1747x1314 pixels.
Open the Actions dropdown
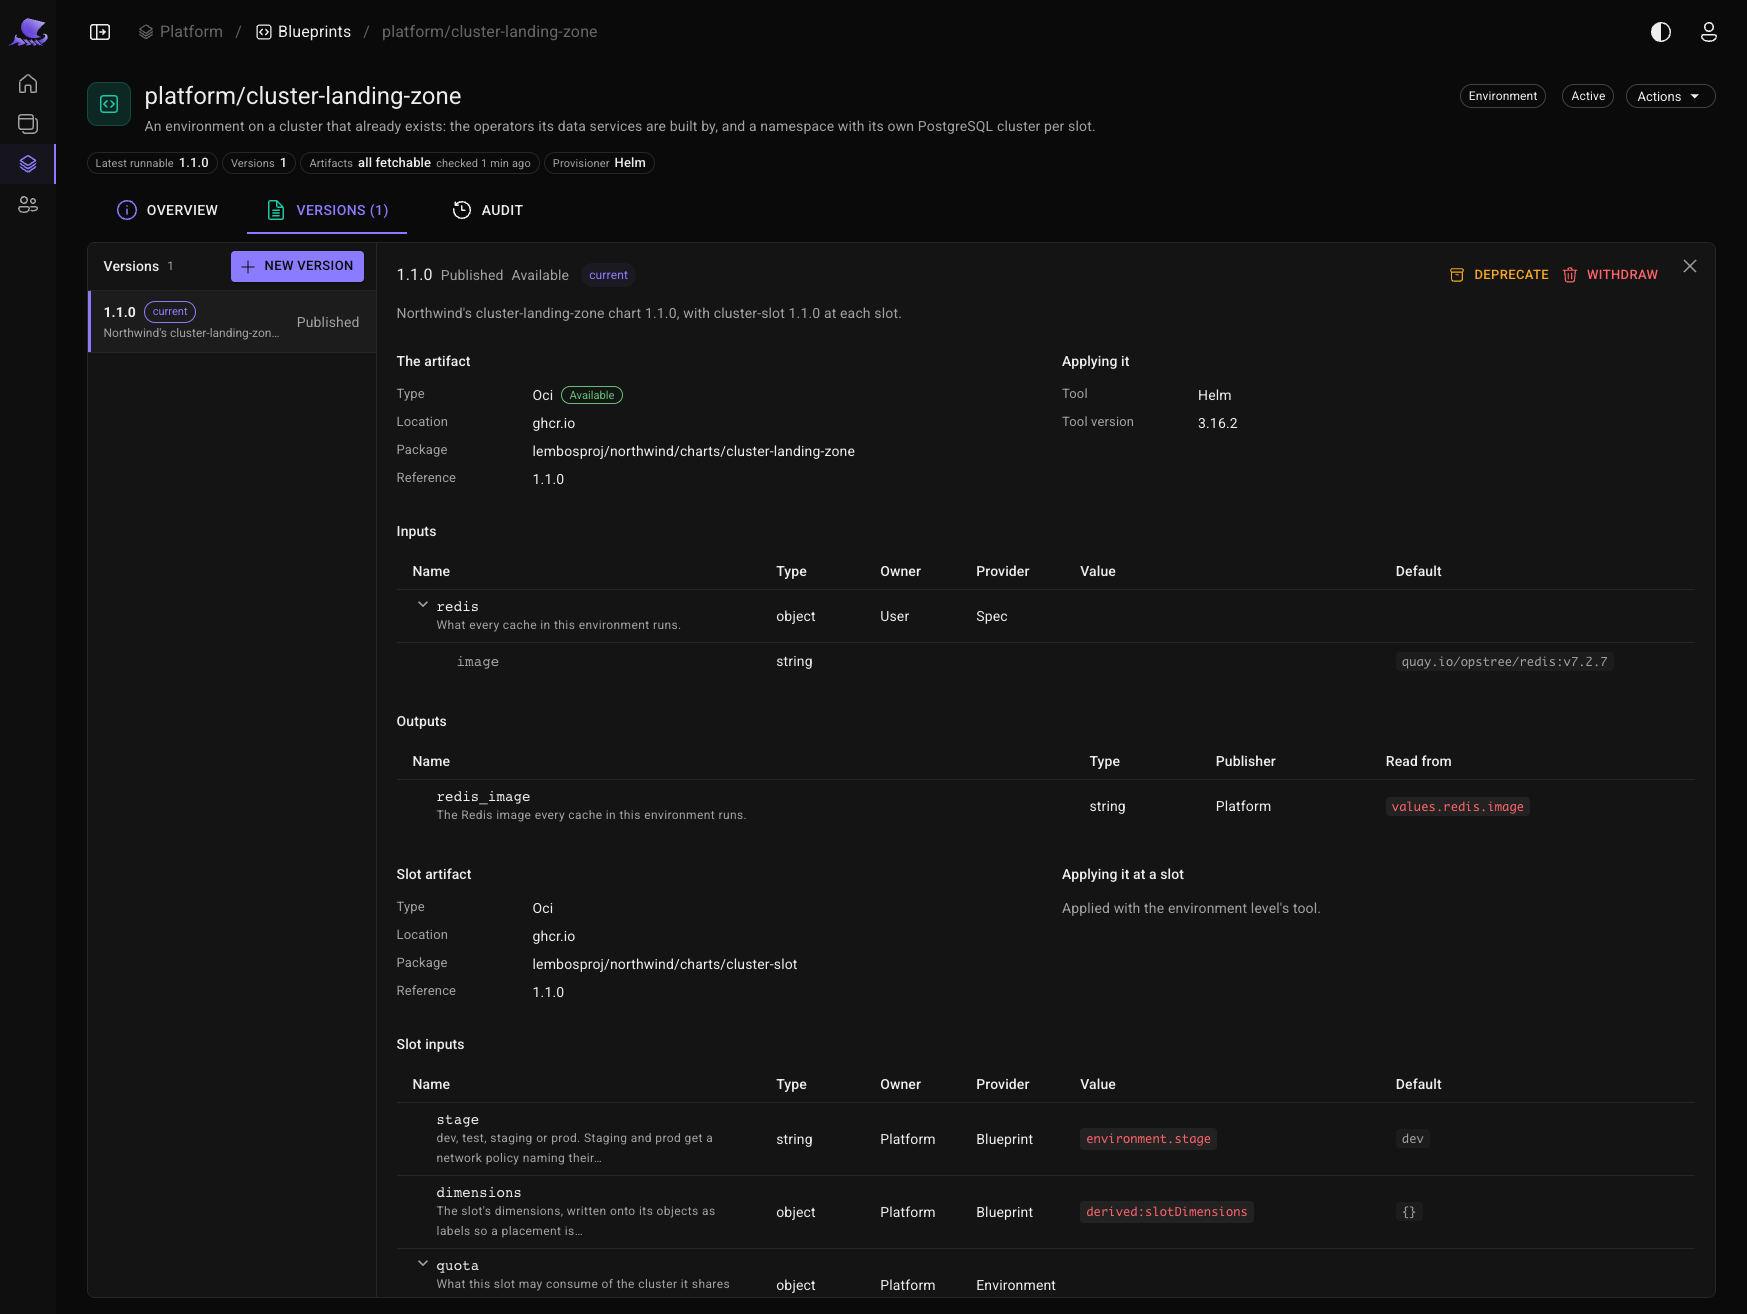(x=1670, y=96)
